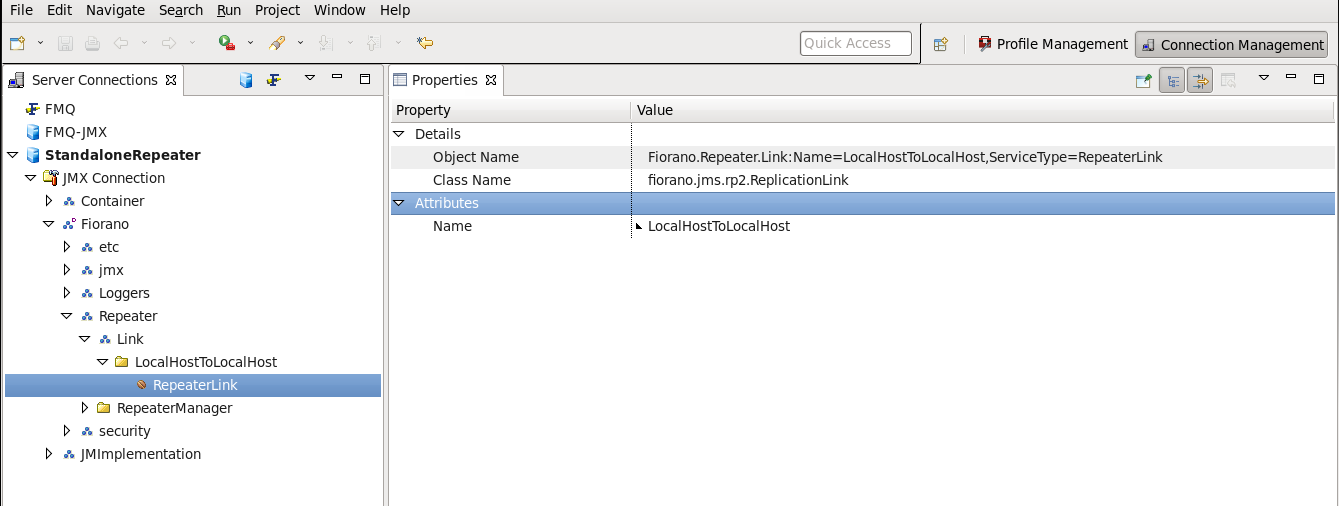Click the Run/Launch toolbar icon
This screenshot has width=1339, height=506.
227,43
